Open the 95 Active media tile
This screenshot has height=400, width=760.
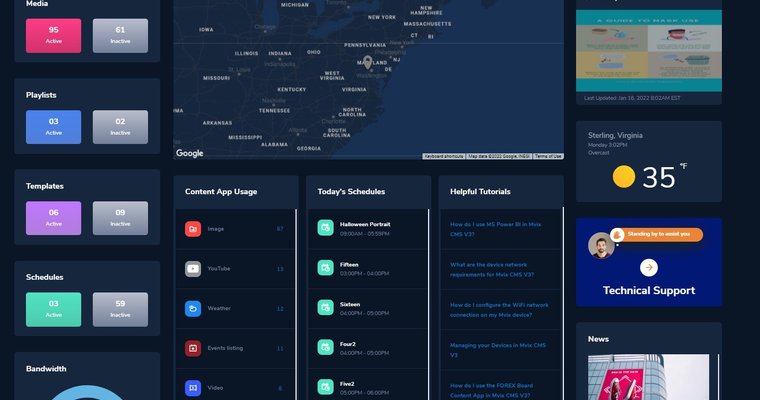53,35
